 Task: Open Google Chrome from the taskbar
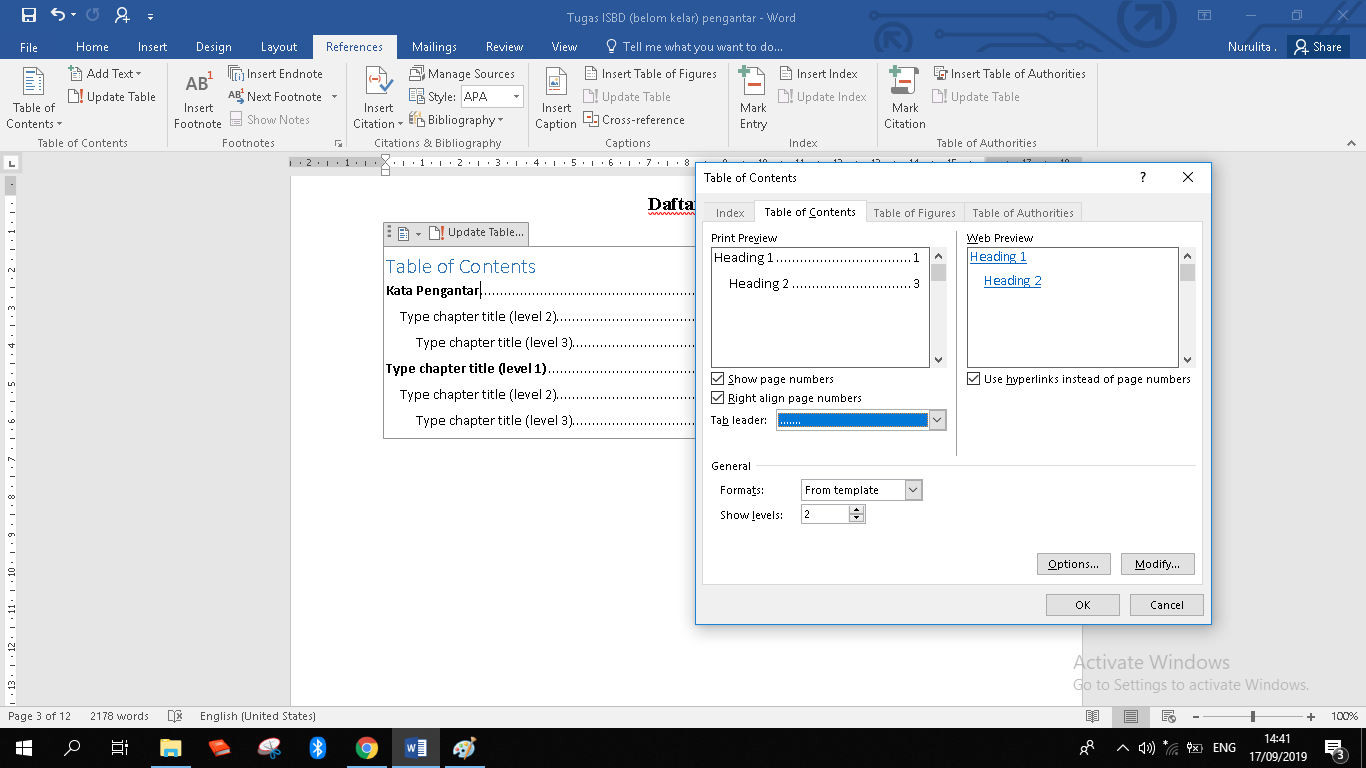pyautogui.click(x=366, y=748)
